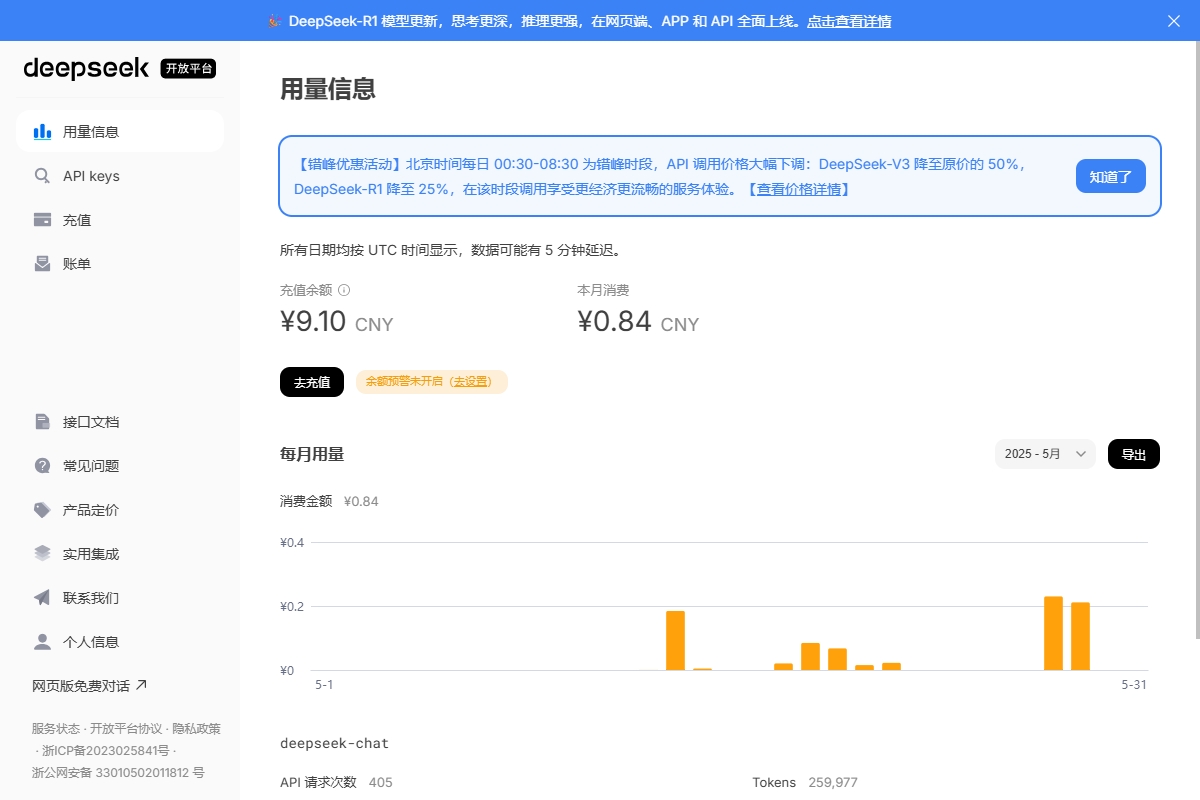Click the 常见问题 FAQ icon
Viewport: 1200px width, 800px height.
[42, 465]
